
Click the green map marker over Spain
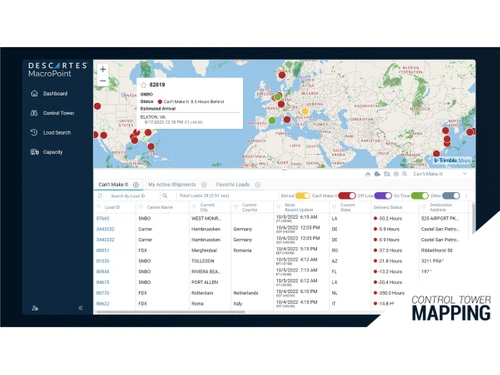coord(272,120)
